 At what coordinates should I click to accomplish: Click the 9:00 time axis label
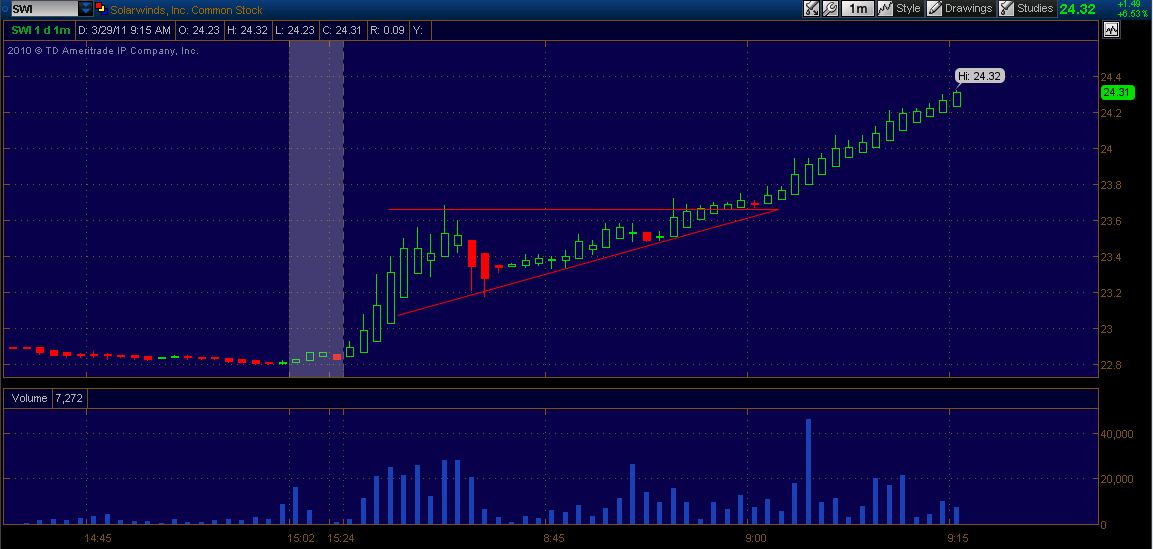click(756, 538)
